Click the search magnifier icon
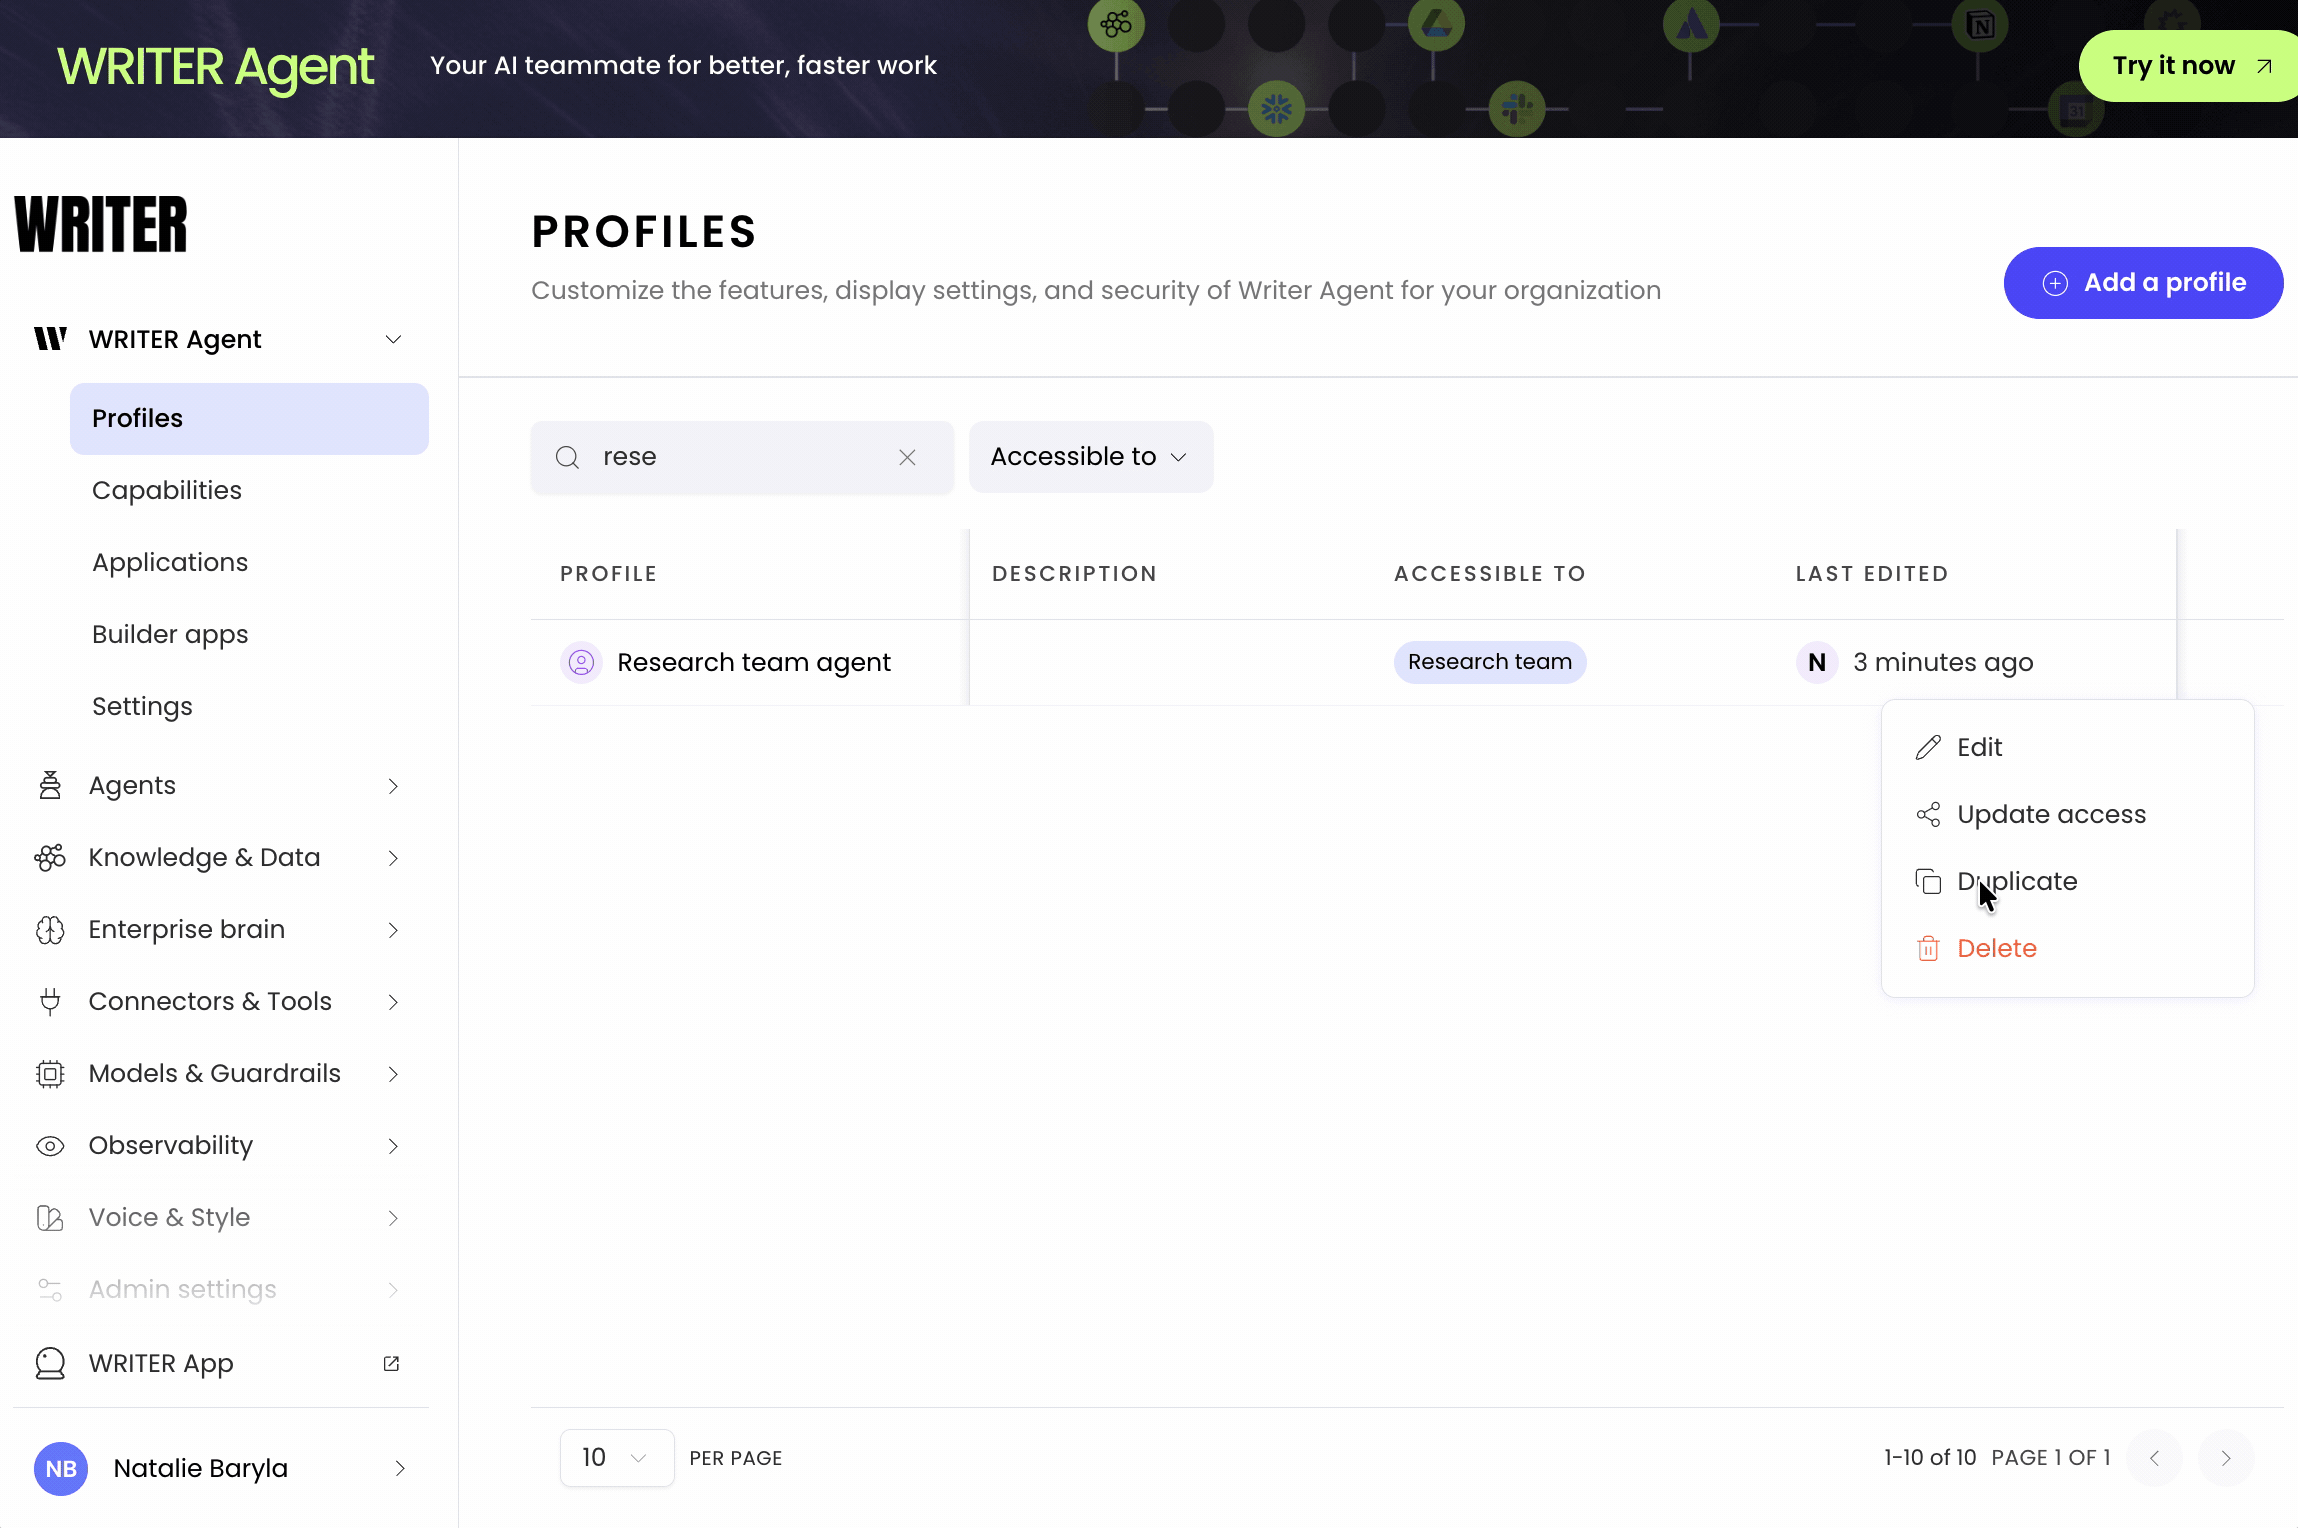2298x1528 pixels. coord(567,457)
